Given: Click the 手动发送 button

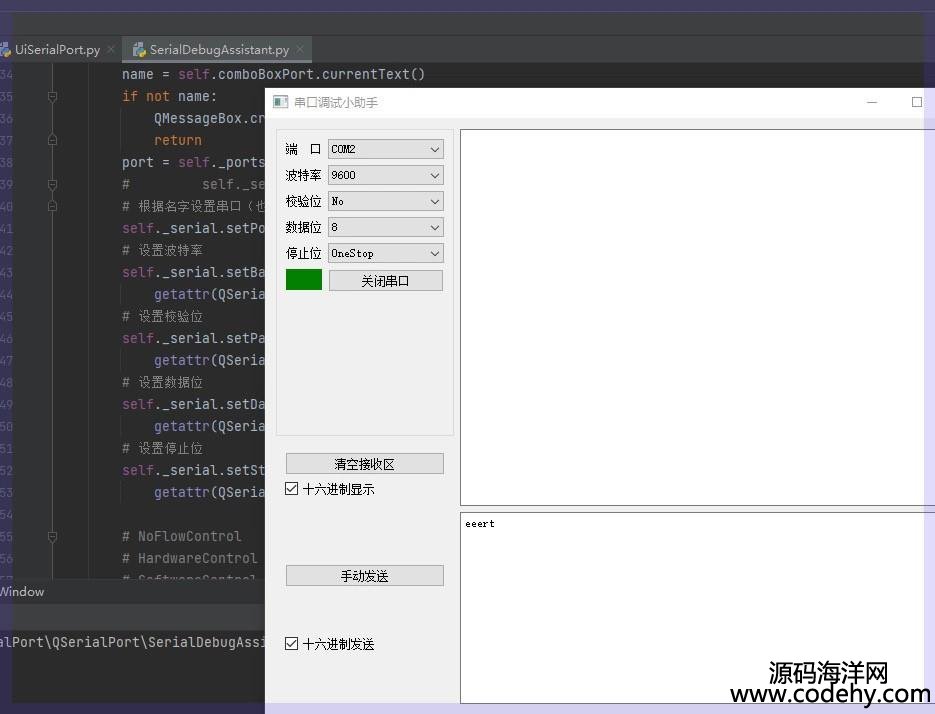Looking at the screenshot, I should [364, 576].
